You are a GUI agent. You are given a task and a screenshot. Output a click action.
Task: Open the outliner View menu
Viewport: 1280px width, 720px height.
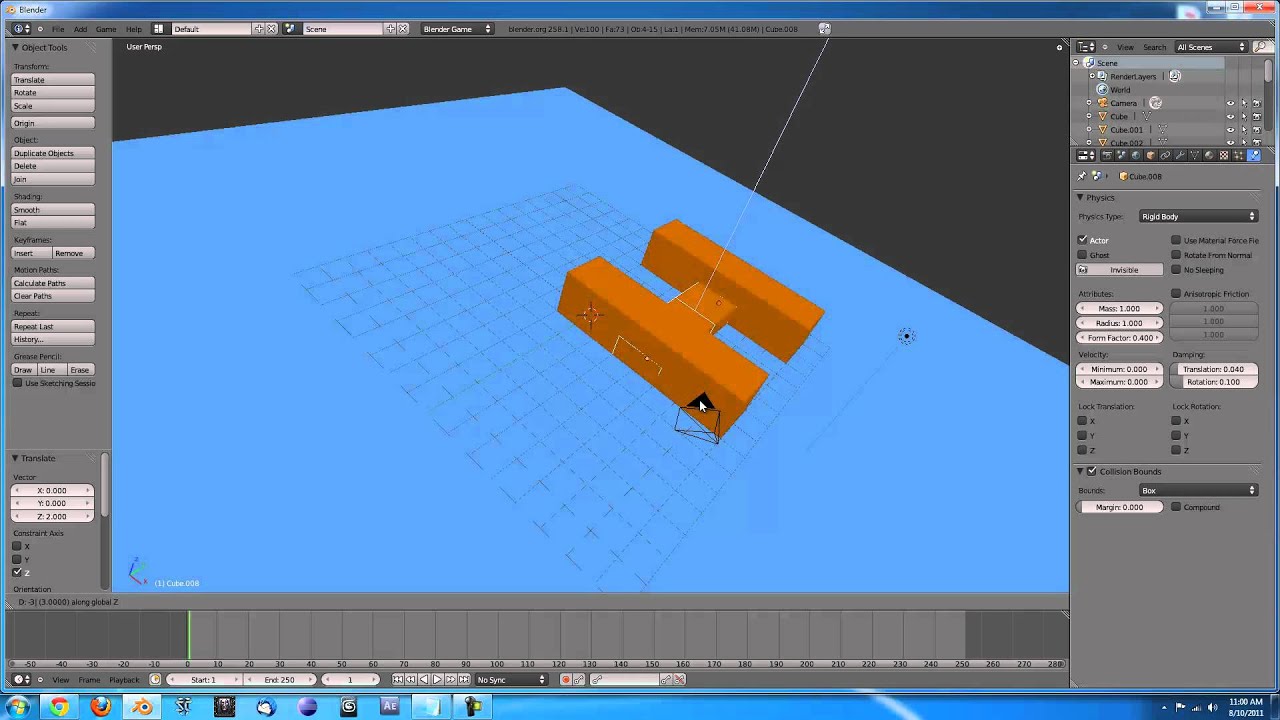pyautogui.click(x=1125, y=47)
